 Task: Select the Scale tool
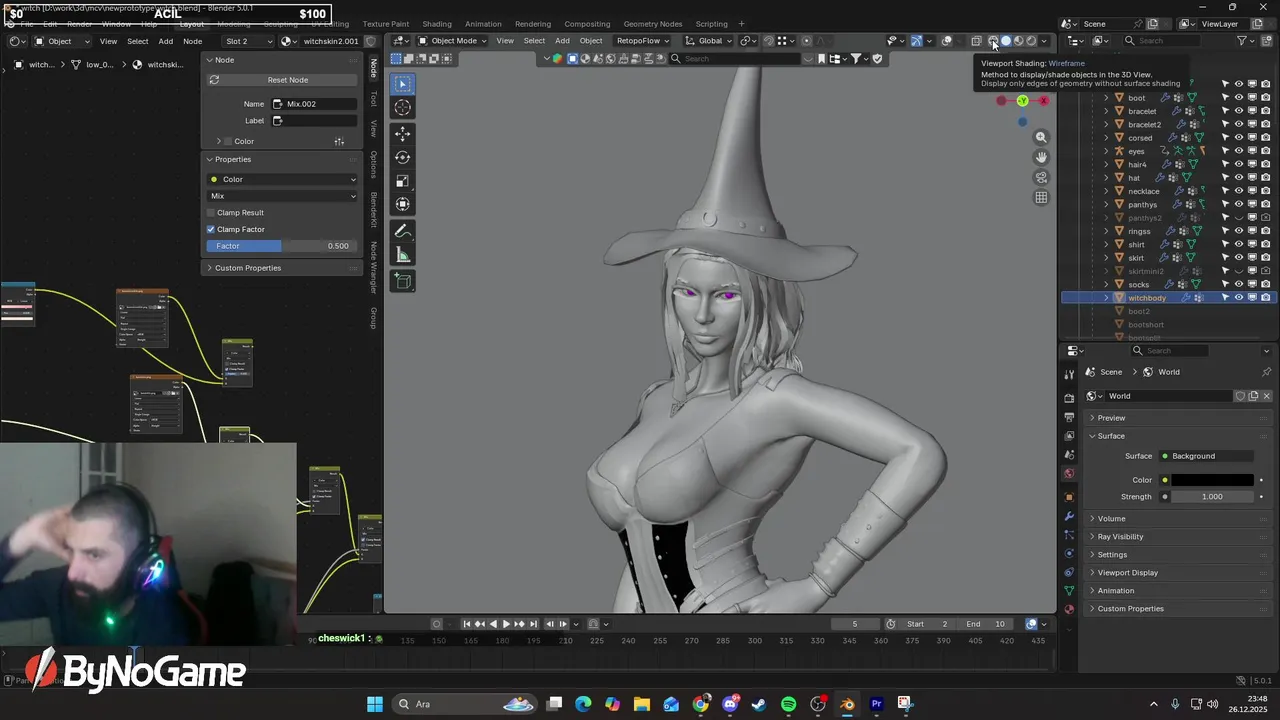402,181
